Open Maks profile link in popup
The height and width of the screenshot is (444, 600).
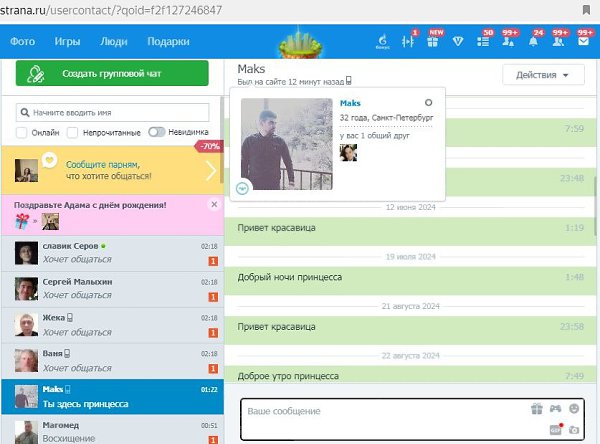(x=350, y=103)
